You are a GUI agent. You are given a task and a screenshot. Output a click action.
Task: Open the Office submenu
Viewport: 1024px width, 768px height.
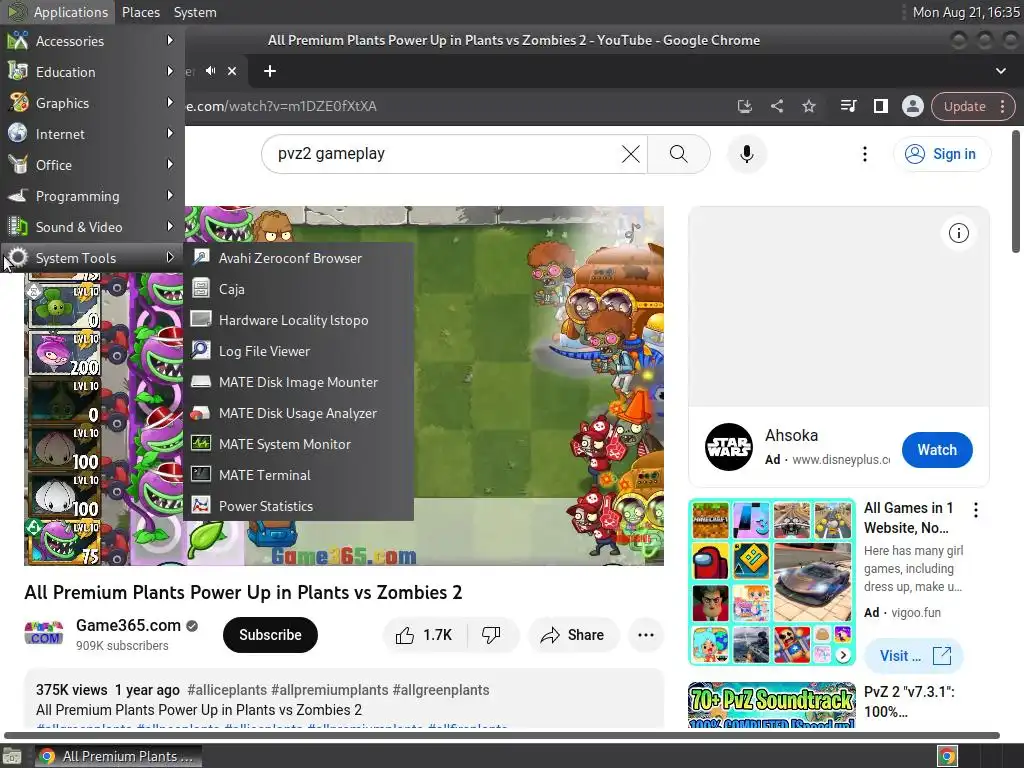(x=92, y=165)
